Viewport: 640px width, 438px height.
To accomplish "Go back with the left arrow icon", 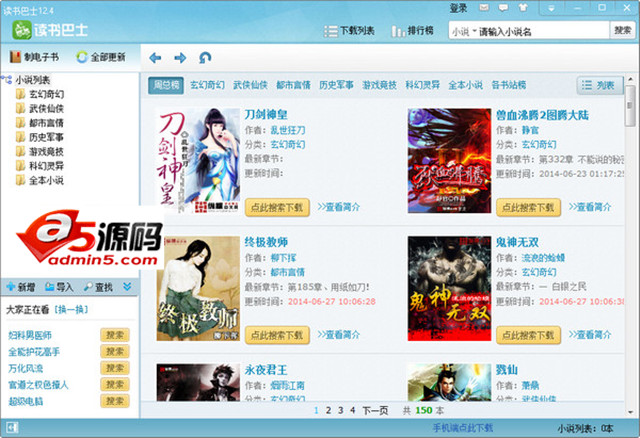I will tap(155, 58).
